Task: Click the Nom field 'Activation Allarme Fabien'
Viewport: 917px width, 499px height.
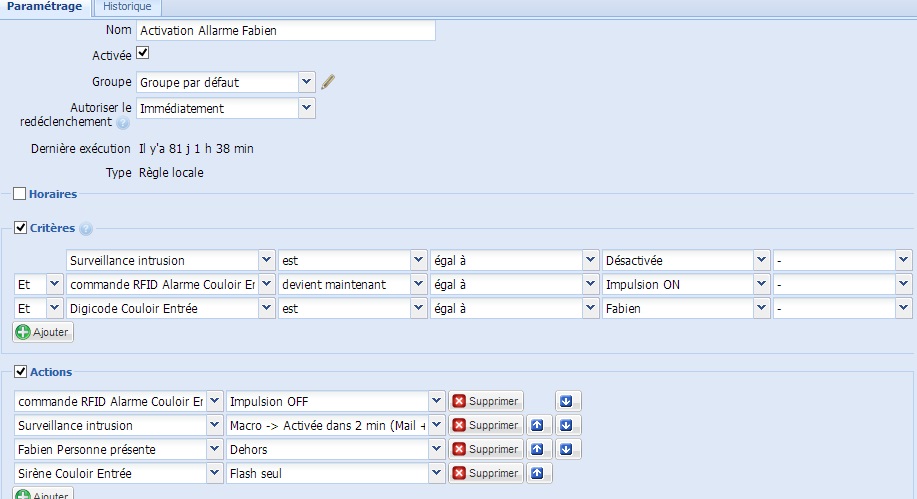Action: tap(285, 30)
